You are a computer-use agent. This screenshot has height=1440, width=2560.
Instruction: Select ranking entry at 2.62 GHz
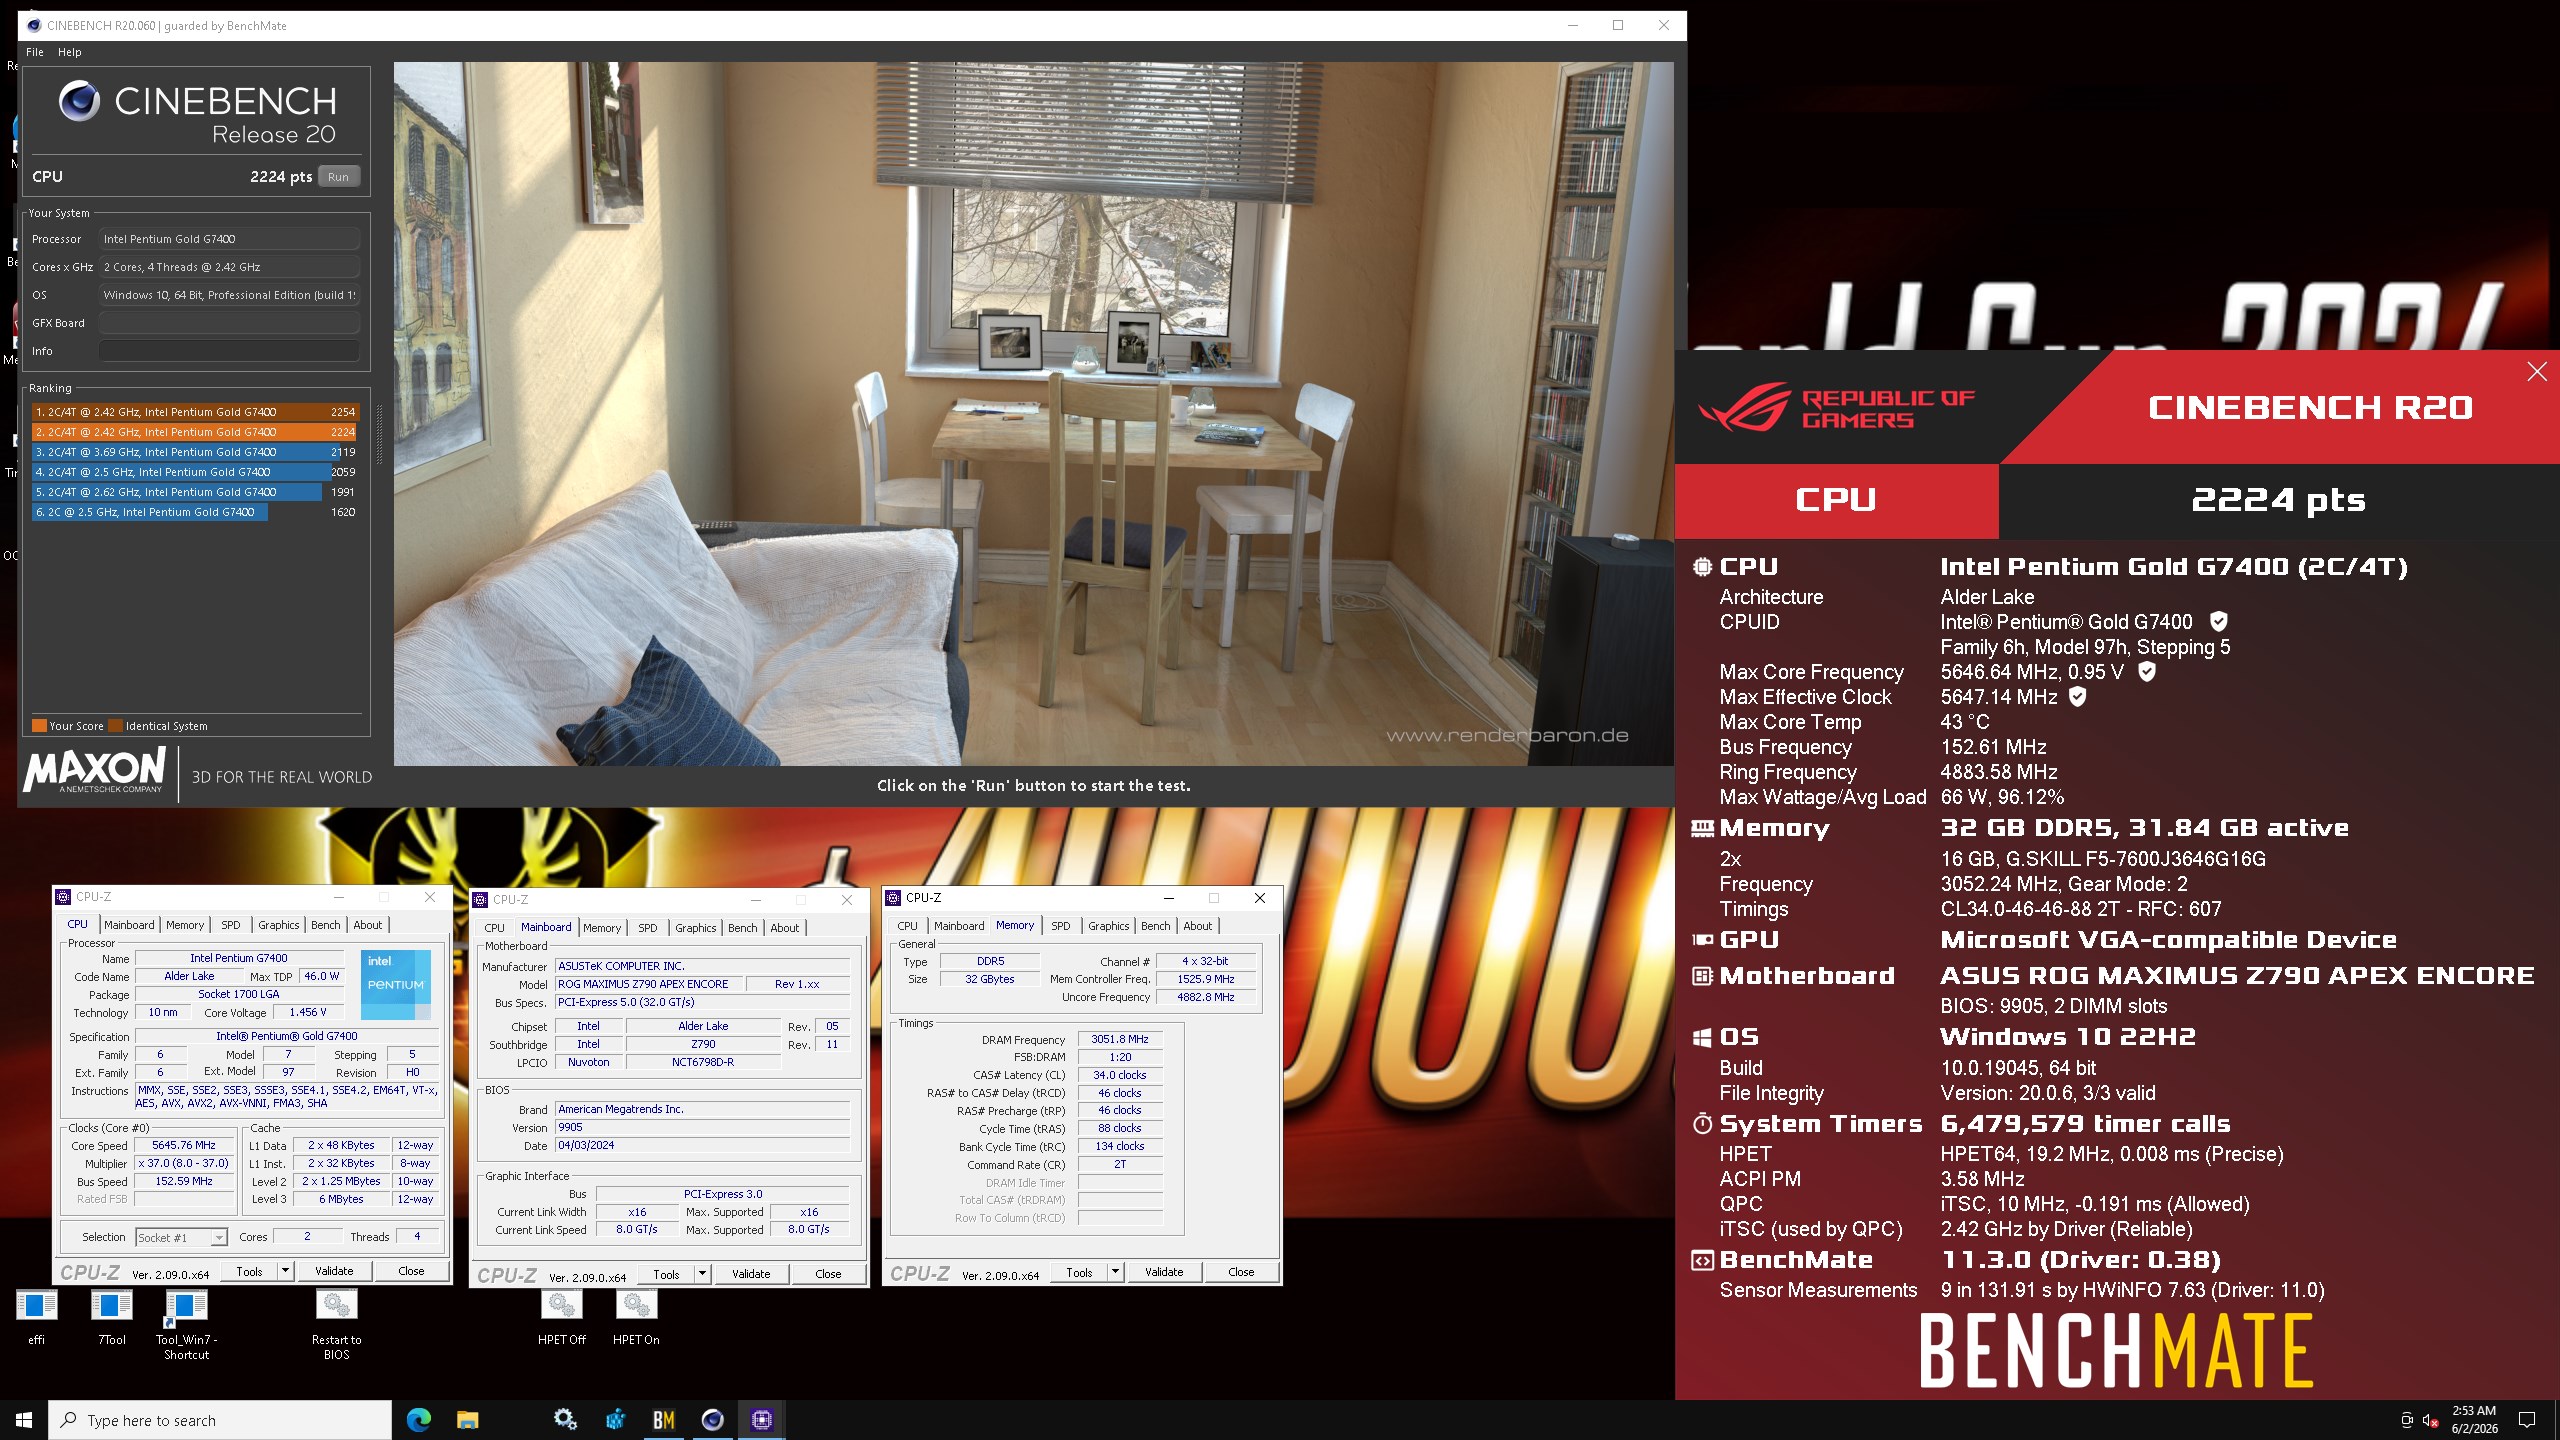click(195, 492)
